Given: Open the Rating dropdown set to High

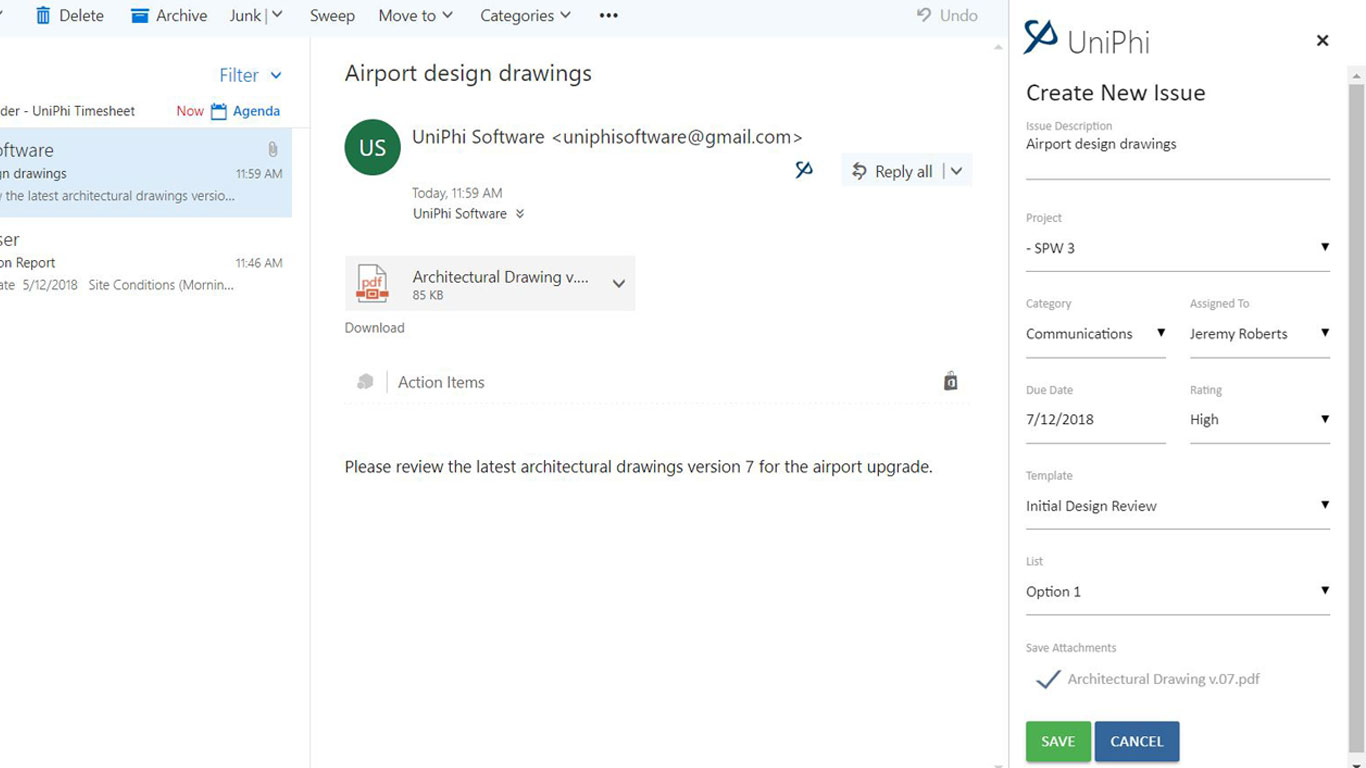Looking at the screenshot, I should tap(1259, 420).
